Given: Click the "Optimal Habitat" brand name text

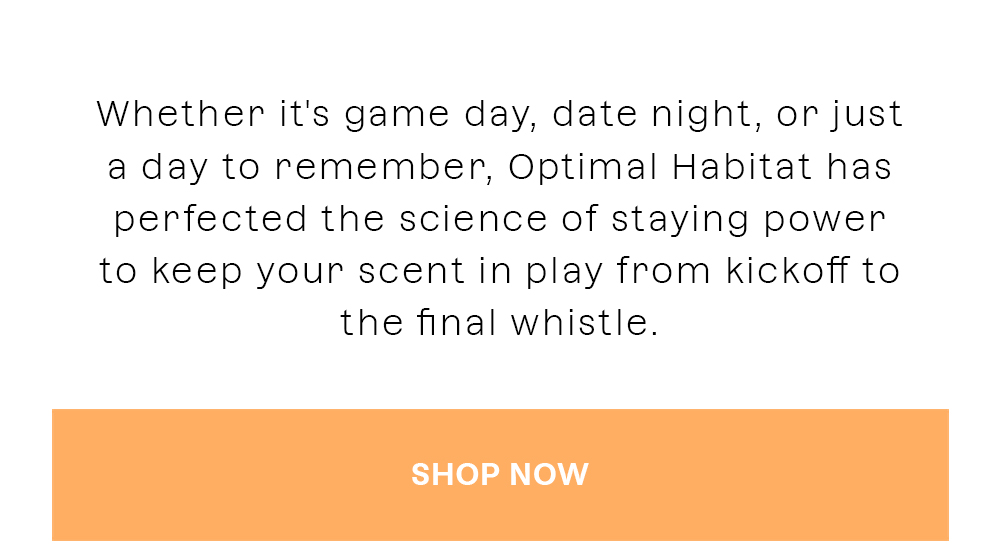Looking at the screenshot, I should (660, 167).
